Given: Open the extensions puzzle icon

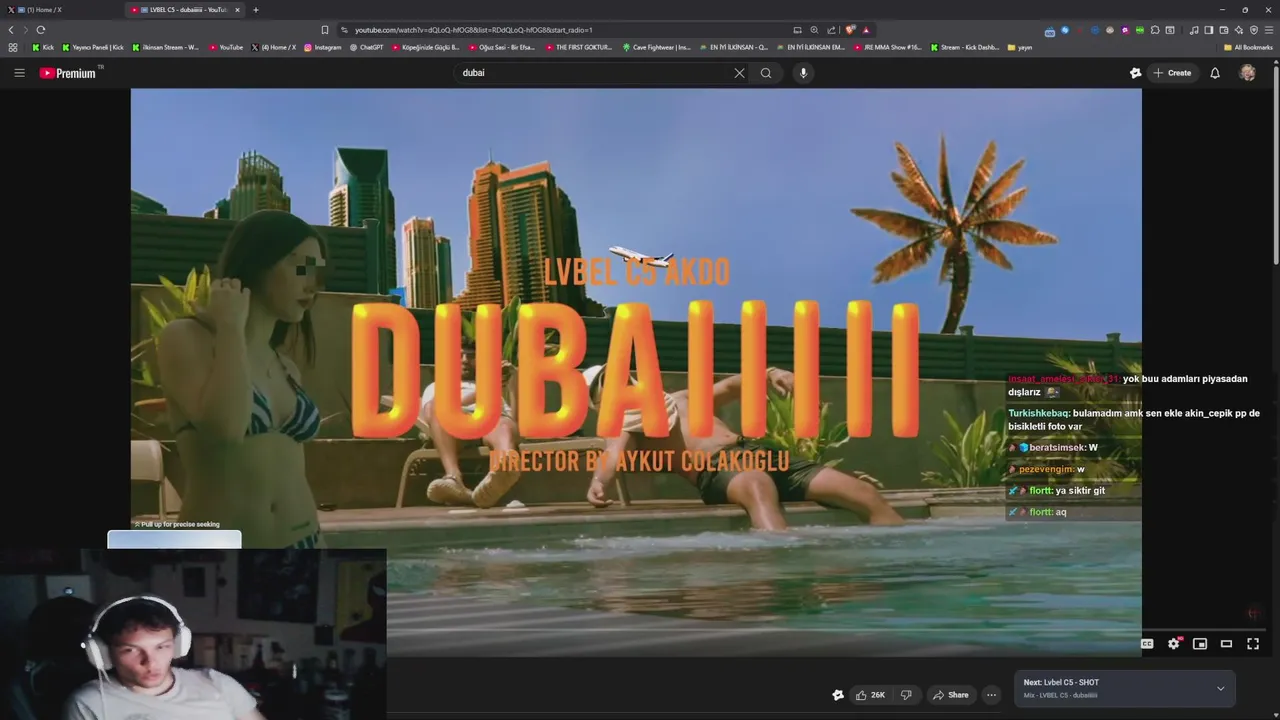Looking at the screenshot, I should coord(1155,30).
